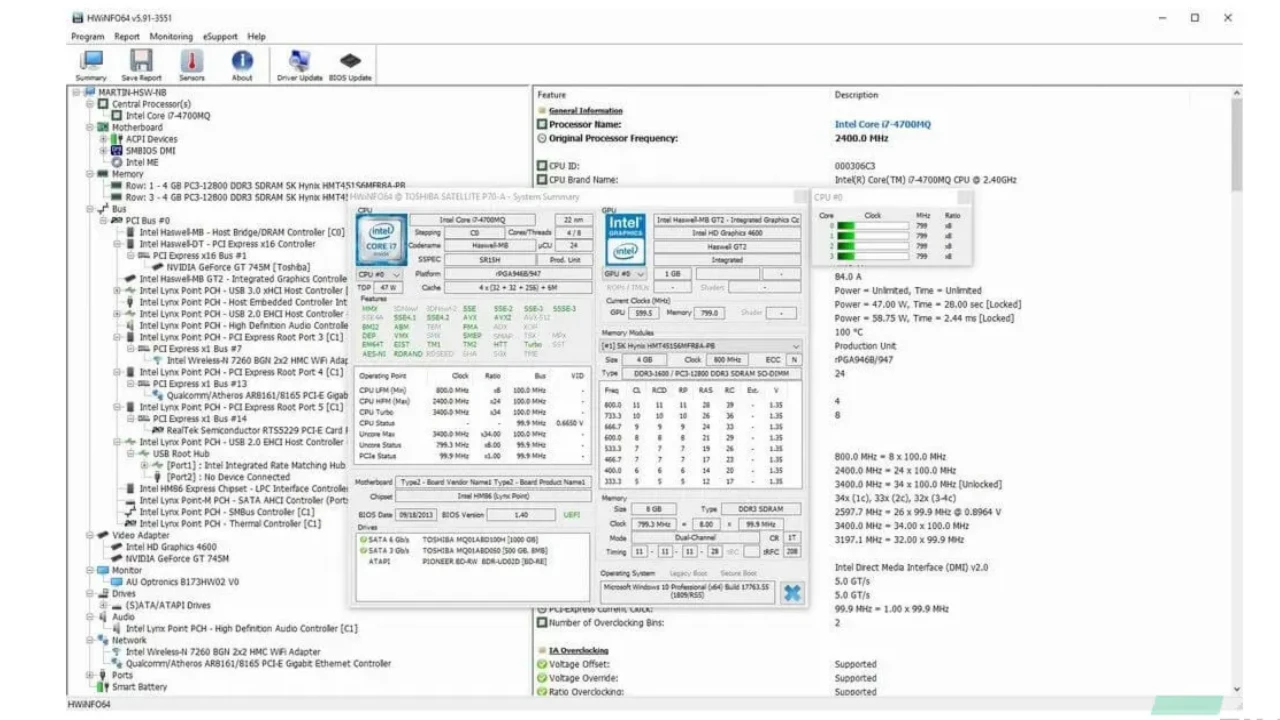This screenshot has width=1280, height=720.
Task: Click the Intel Core i7-4700MQ CPU tree icon
Action: (117, 116)
